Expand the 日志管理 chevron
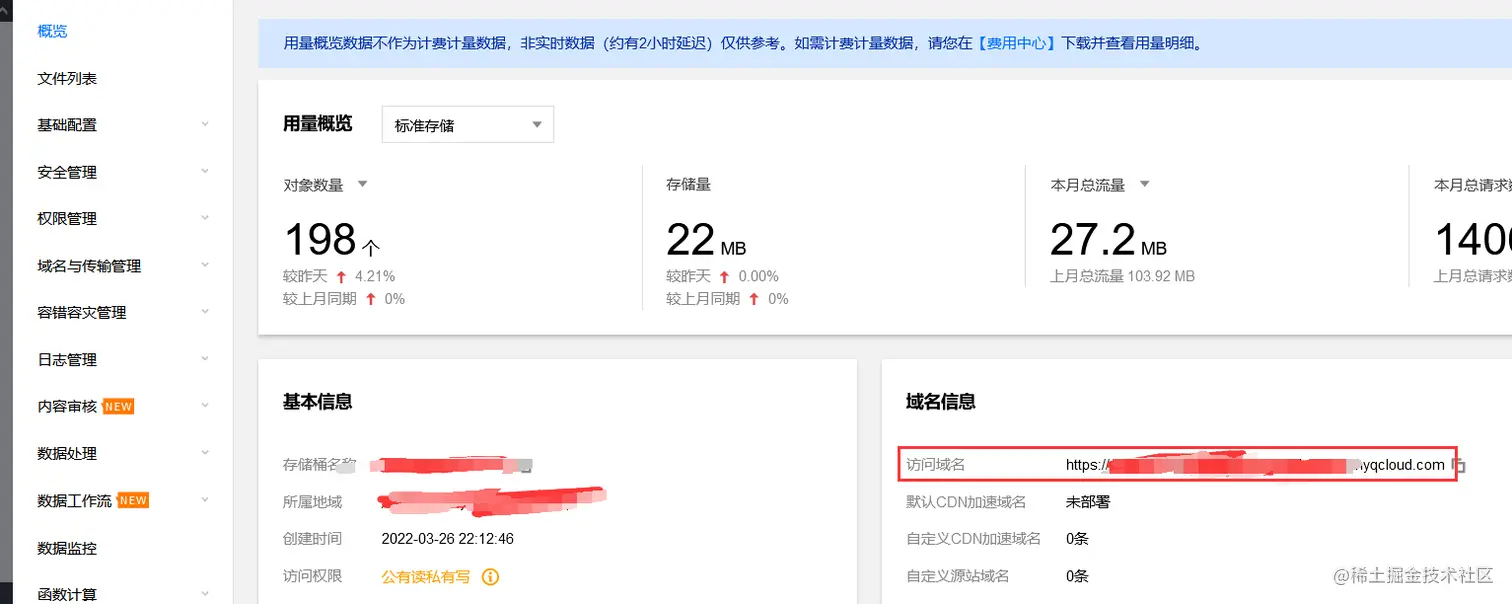Screen dimensions: 1512x604 205,358
